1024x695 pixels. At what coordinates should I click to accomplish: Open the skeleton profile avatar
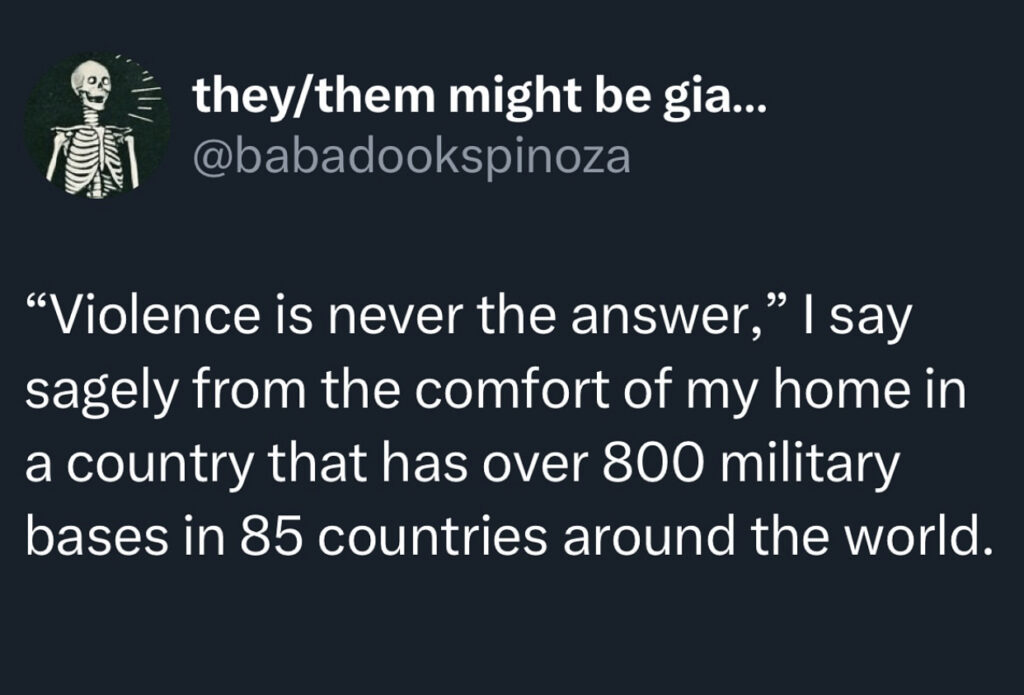pyautogui.click(x=96, y=125)
